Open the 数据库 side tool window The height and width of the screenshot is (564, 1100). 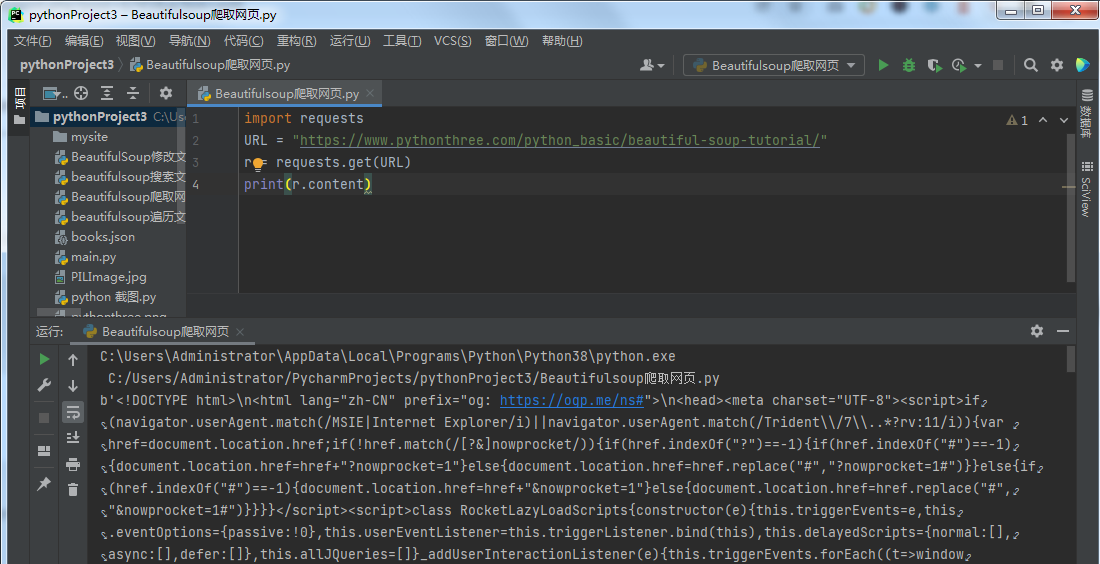coord(1087,112)
